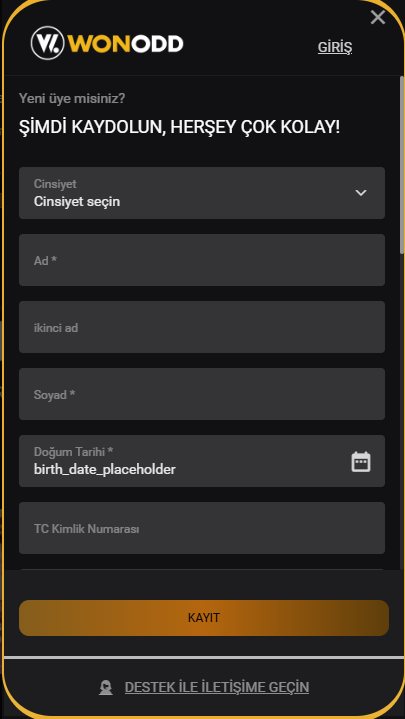
Task: Open the Cinsiyet seçin dropdown
Action: tap(202, 193)
